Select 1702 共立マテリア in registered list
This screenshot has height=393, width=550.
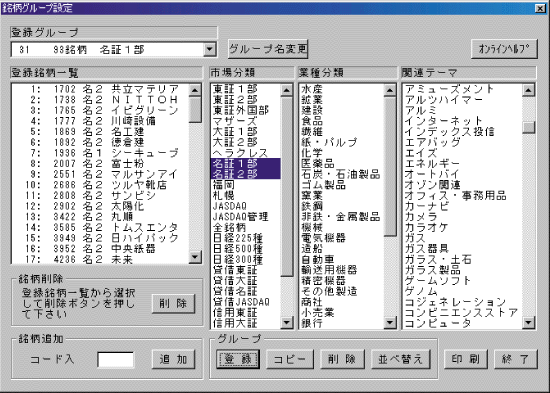click(100, 89)
